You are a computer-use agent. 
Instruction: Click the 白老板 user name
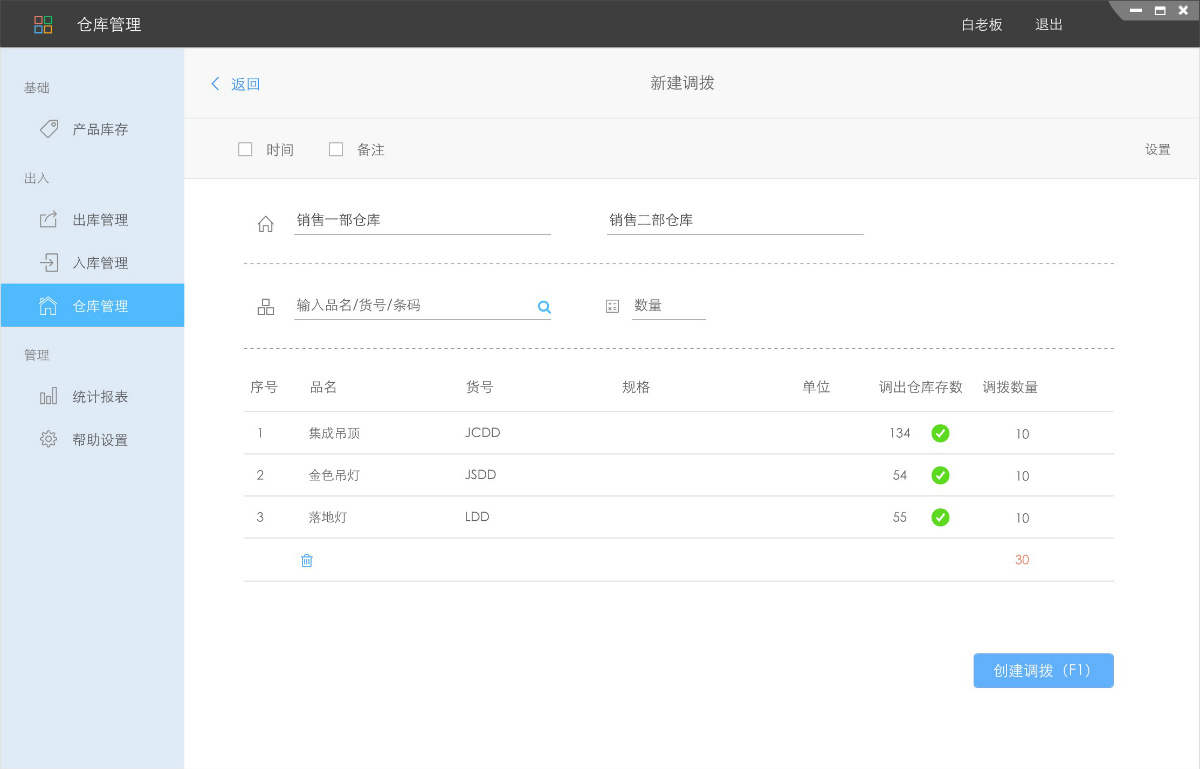[x=982, y=24]
